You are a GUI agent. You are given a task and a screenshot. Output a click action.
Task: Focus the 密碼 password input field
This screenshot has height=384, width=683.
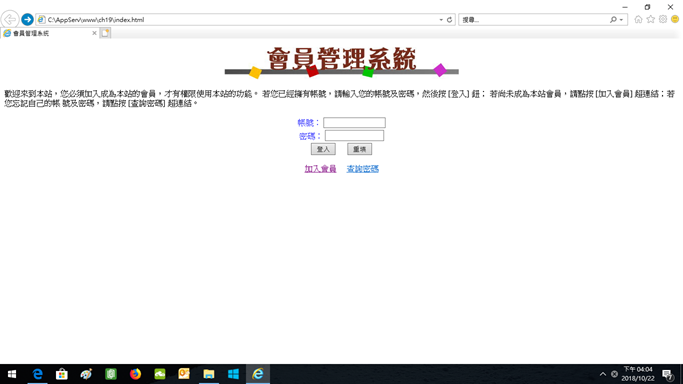pos(354,136)
